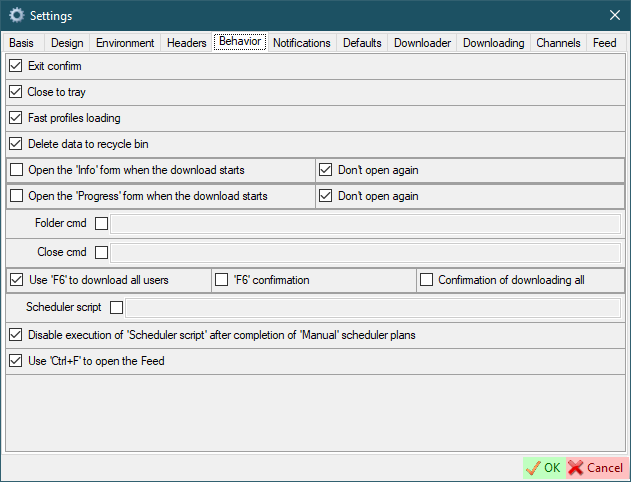Image resolution: width=631 pixels, height=482 pixels.
Task: Toggle Fast profiles loading
Action: [15, 118]
